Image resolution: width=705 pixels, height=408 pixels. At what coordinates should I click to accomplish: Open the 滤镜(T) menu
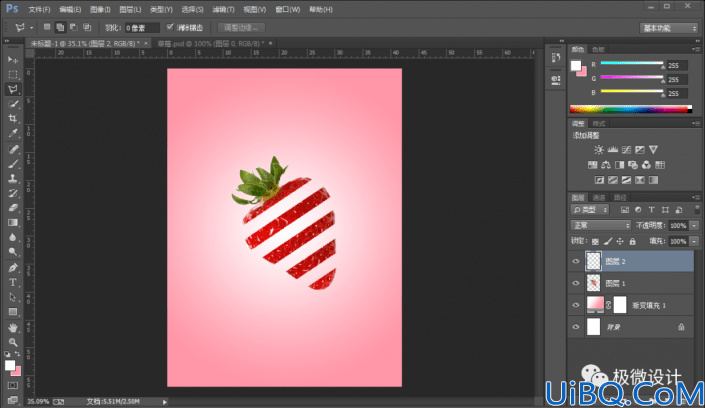(x=223, y=9)
